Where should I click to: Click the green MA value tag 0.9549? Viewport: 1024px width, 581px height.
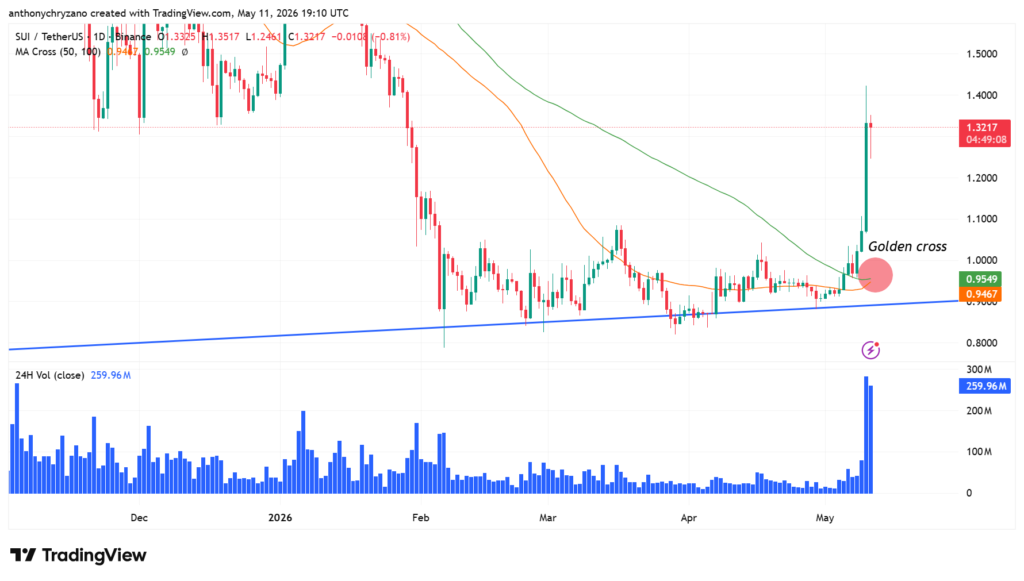click(x=980, y=279)
